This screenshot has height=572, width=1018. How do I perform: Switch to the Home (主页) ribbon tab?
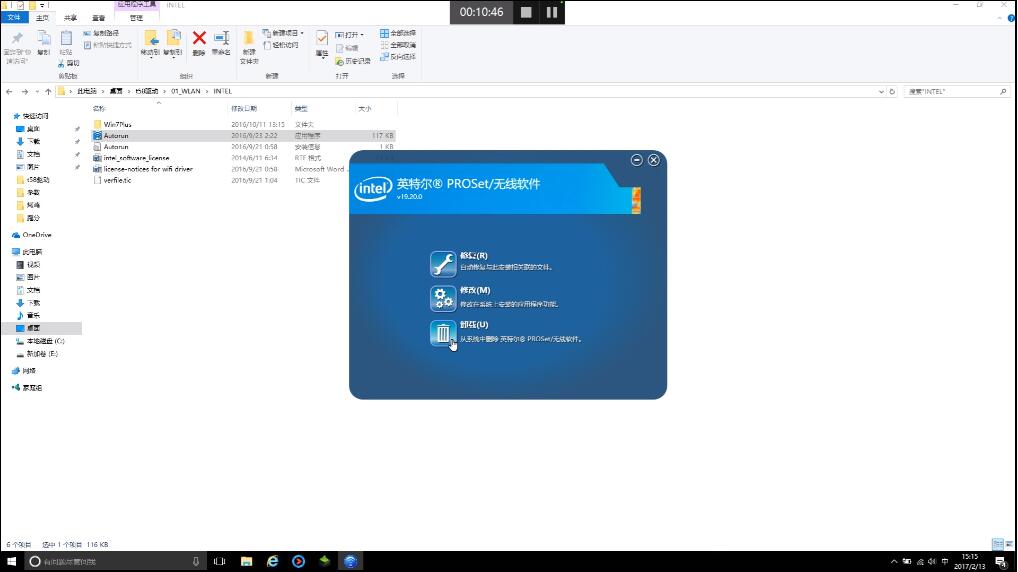coord(42,18)
